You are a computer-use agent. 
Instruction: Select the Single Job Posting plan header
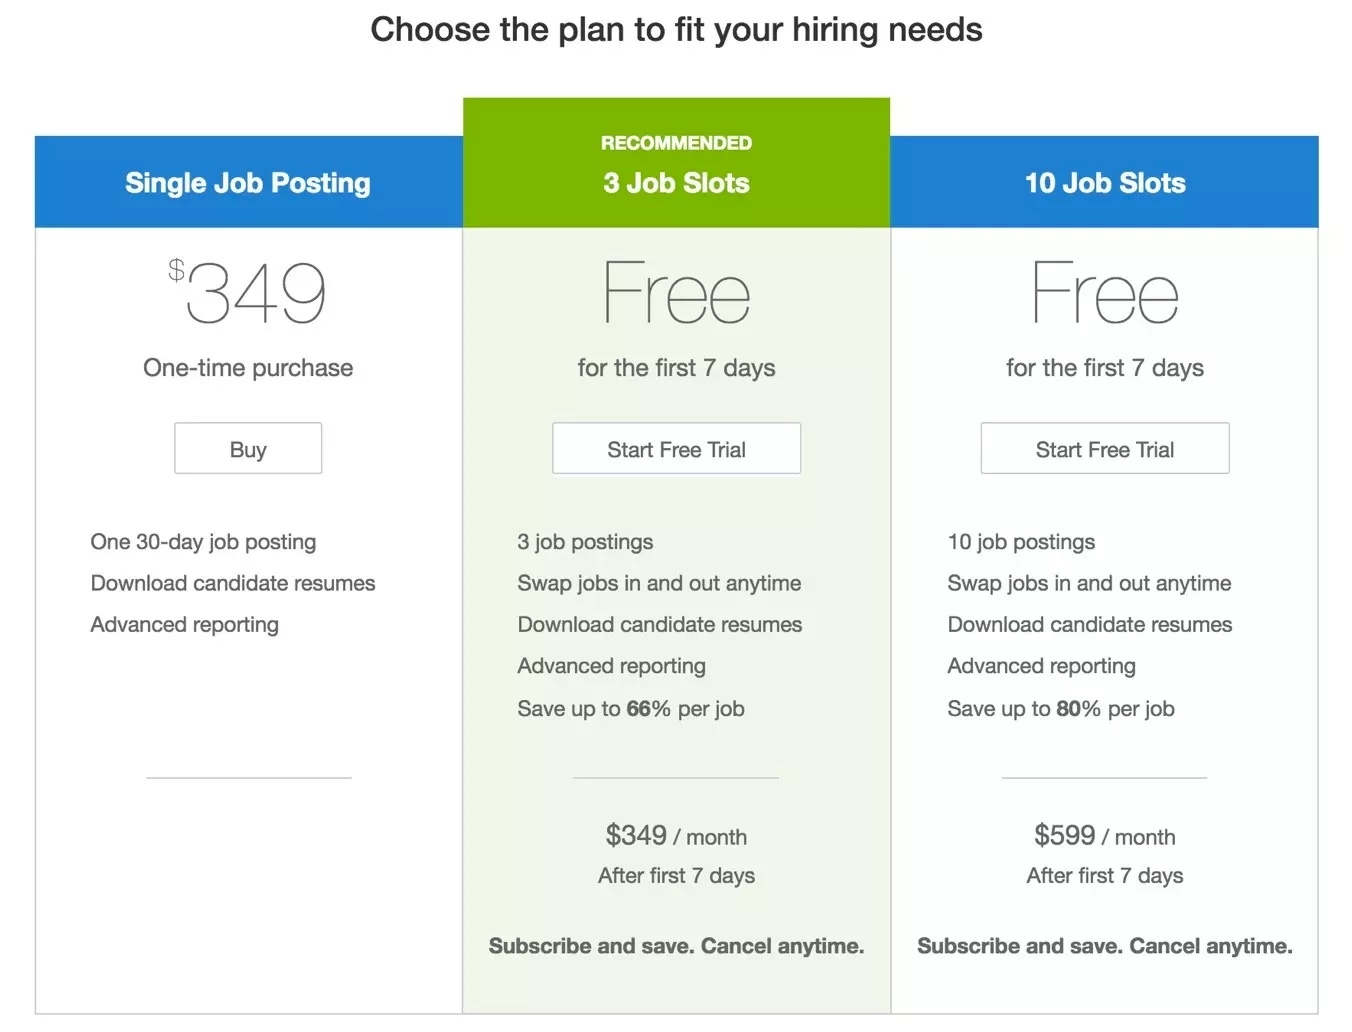pos(247,182)
